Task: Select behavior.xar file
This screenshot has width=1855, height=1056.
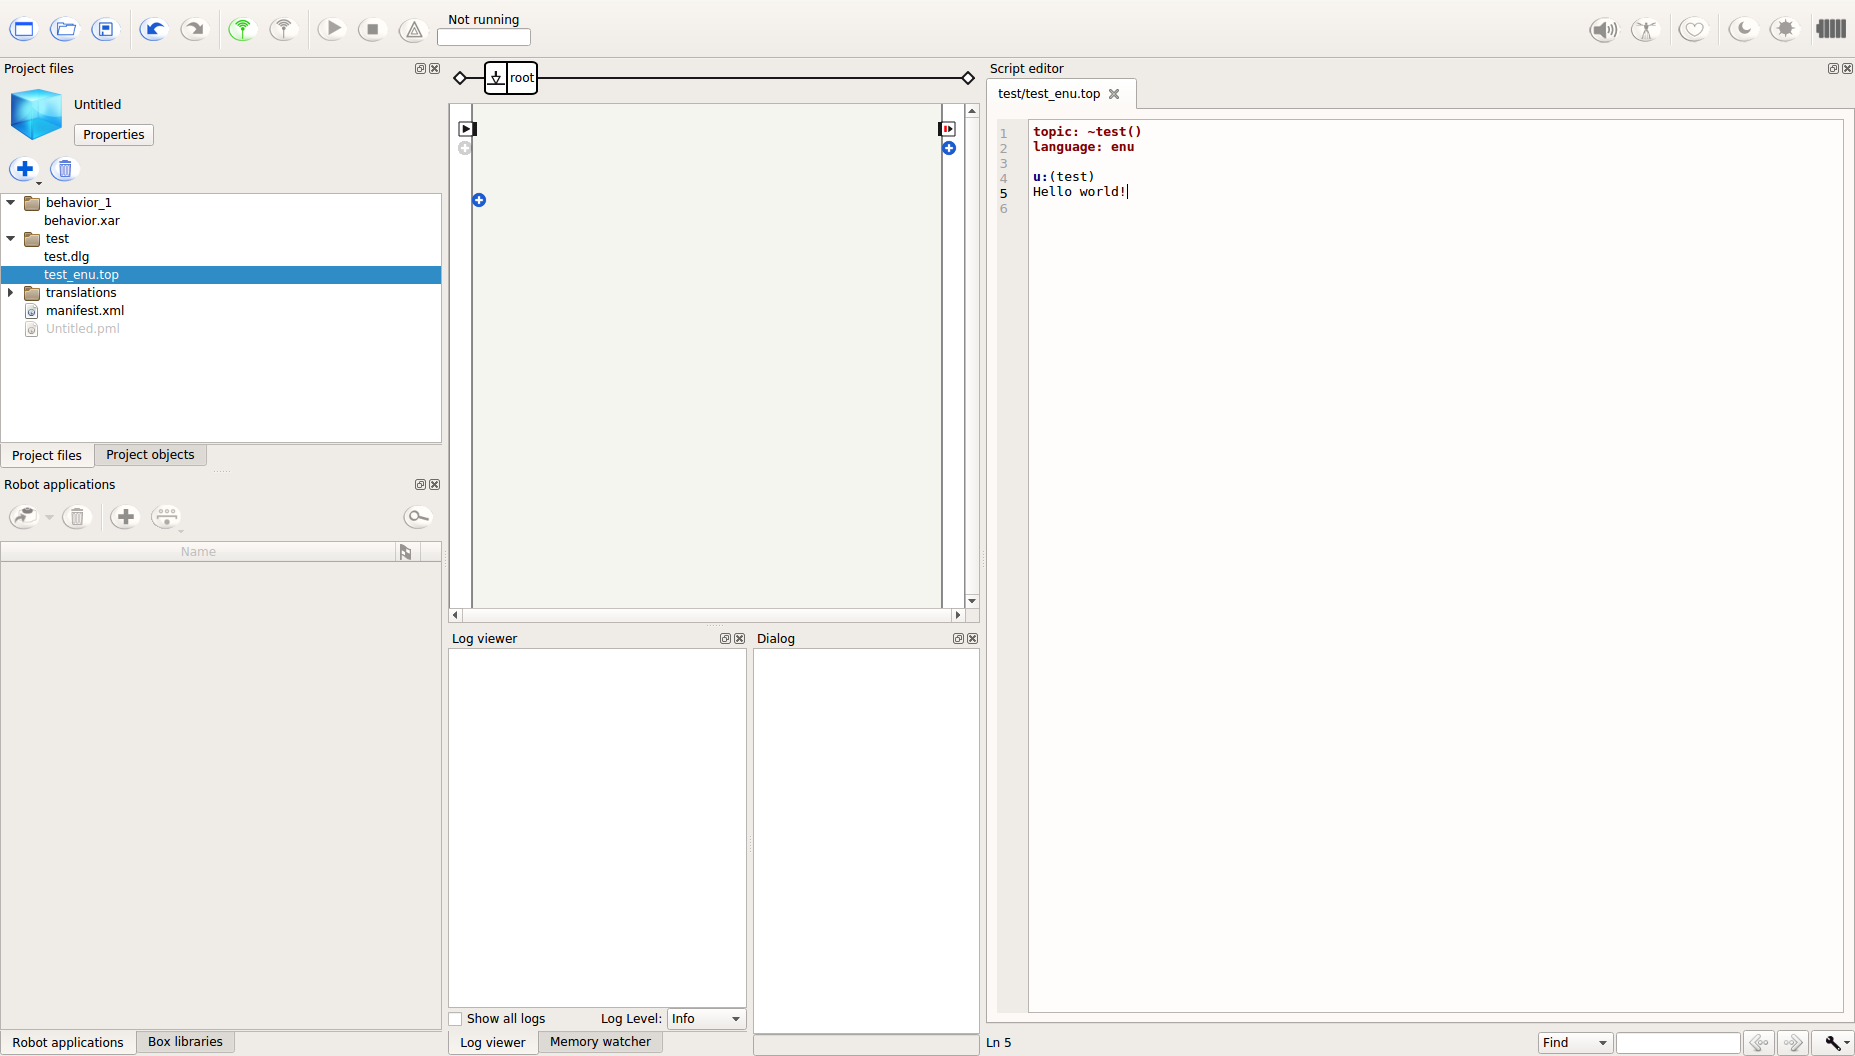Action: (x=82, y=220)
